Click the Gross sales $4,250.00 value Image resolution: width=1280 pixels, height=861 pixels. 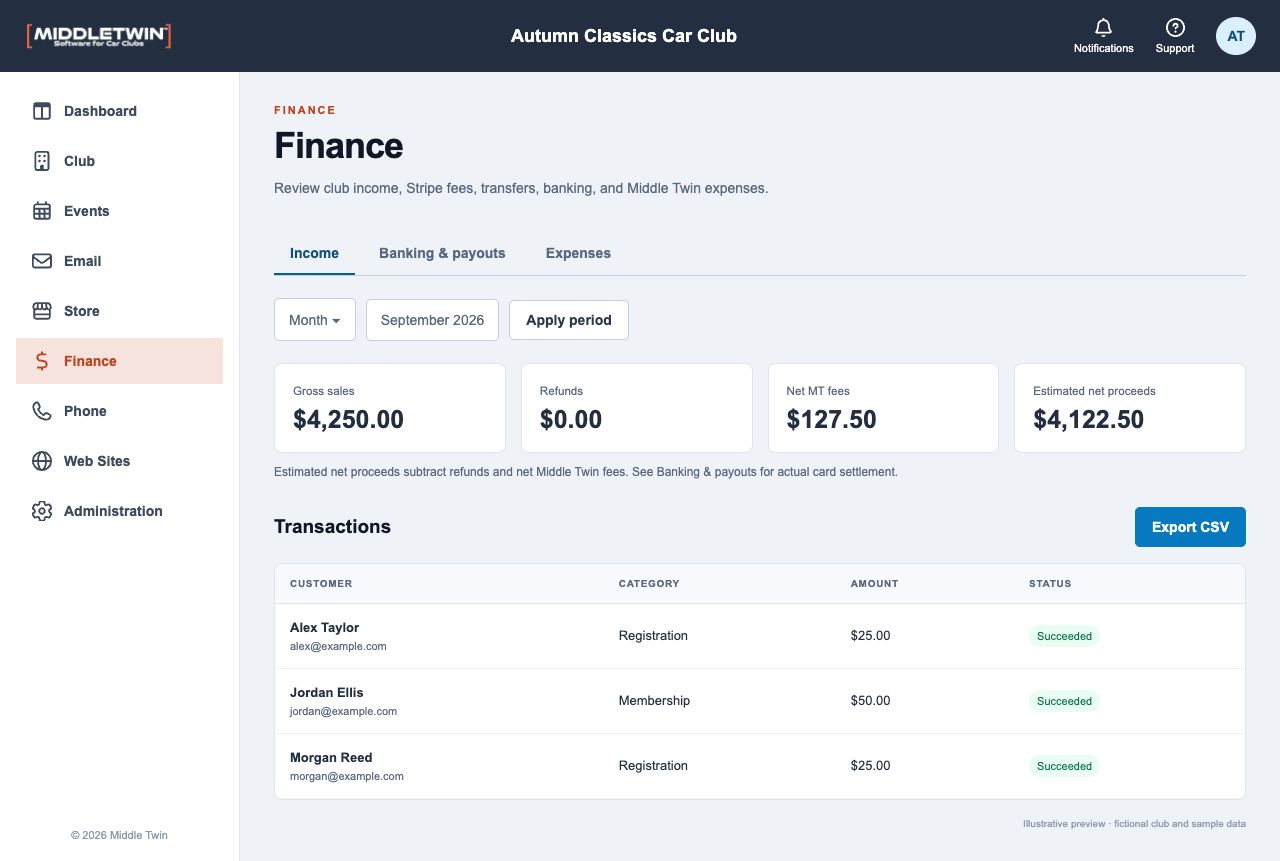pos(348,420)
